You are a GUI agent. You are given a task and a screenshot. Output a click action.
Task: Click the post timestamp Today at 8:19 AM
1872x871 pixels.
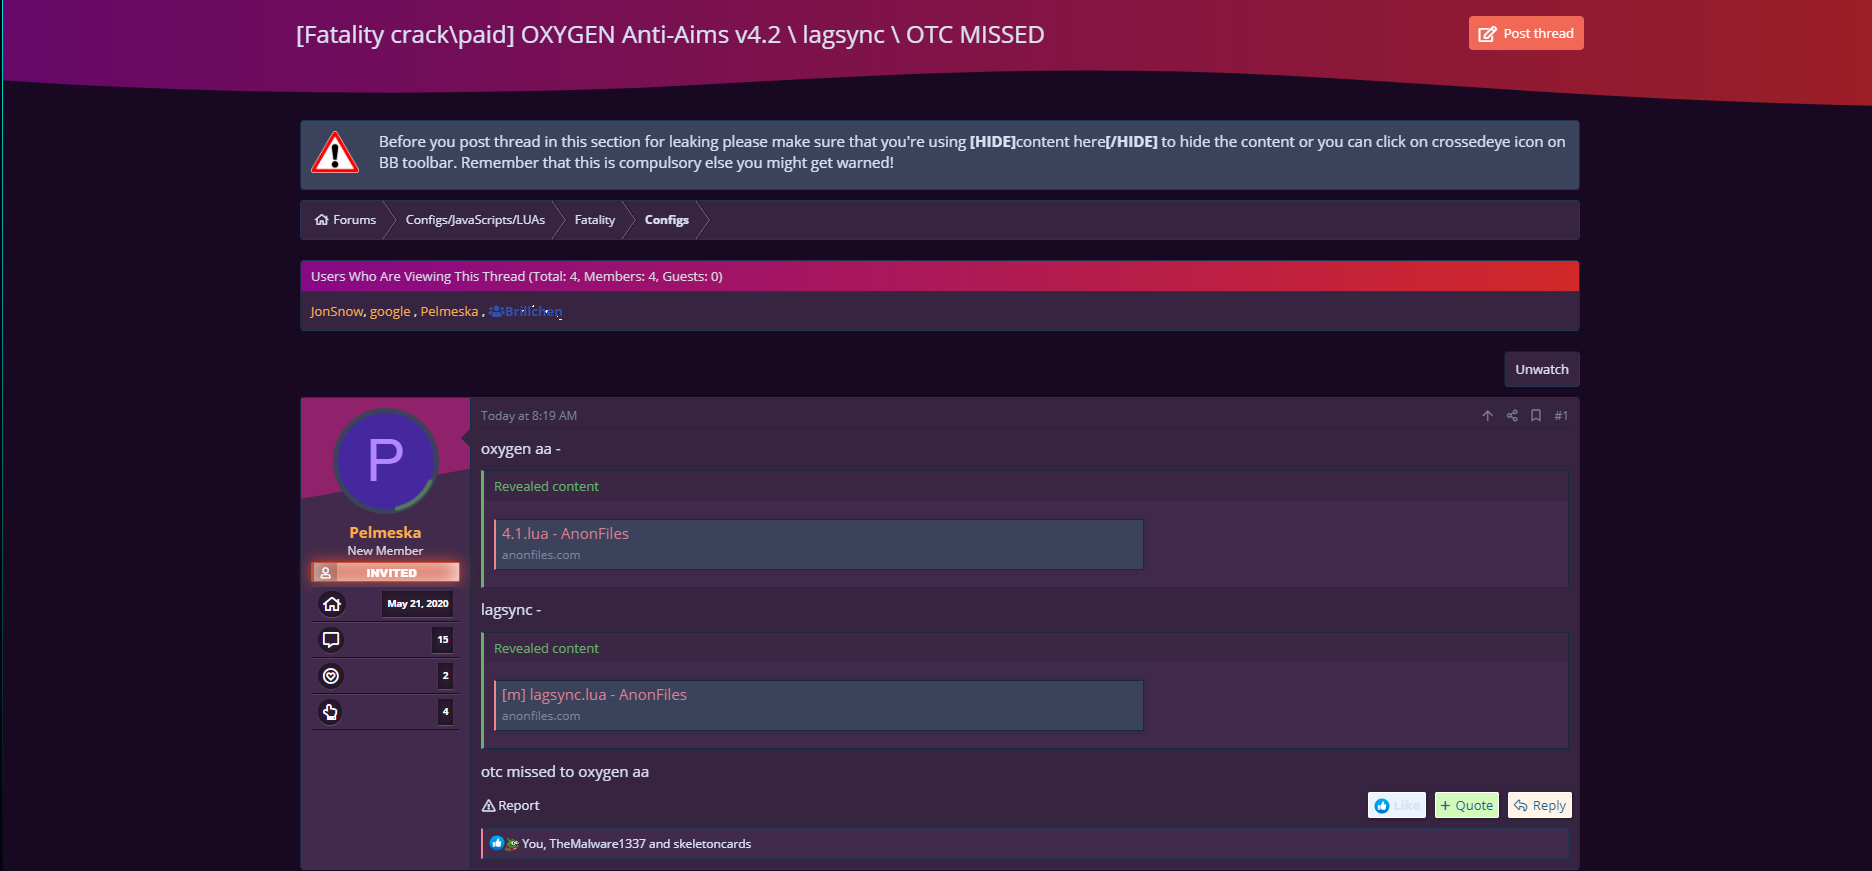coord(529,416)
